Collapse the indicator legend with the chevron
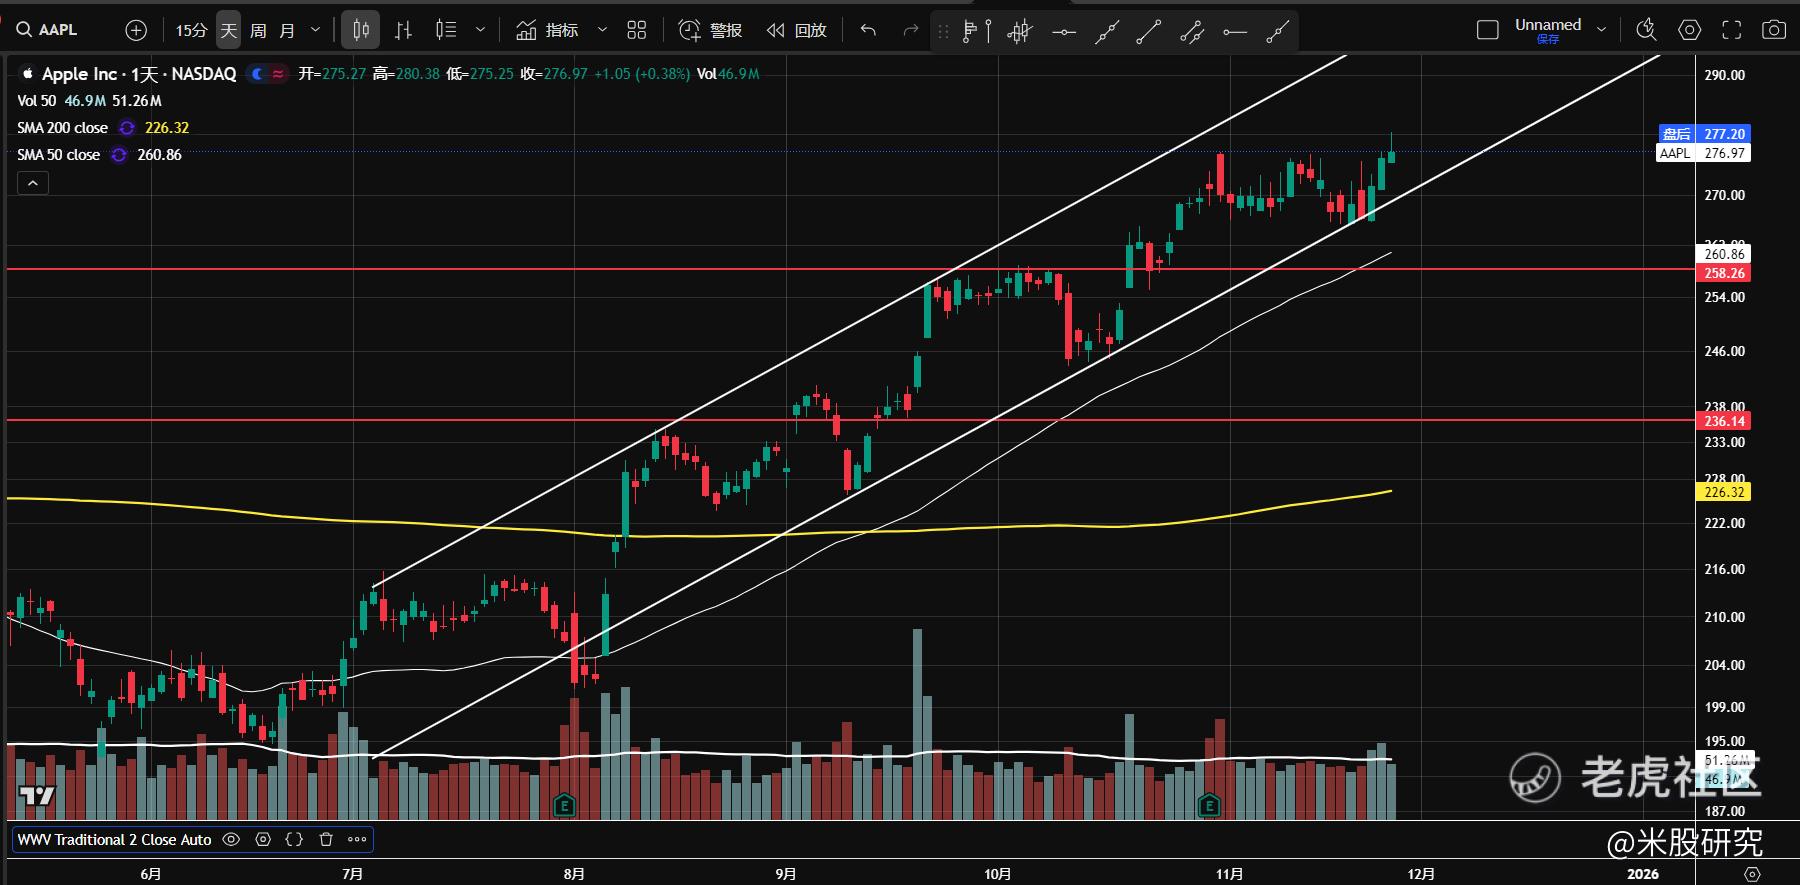This screenshot has width=1800, height=885. click(33, 183)
